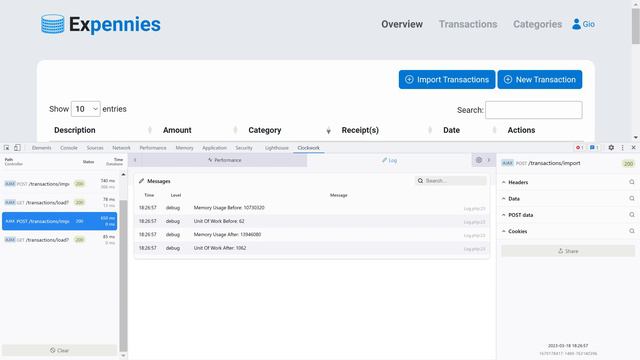Go to Transactions in the navigation
Screen dimensions: 640x360
point(468,24)
